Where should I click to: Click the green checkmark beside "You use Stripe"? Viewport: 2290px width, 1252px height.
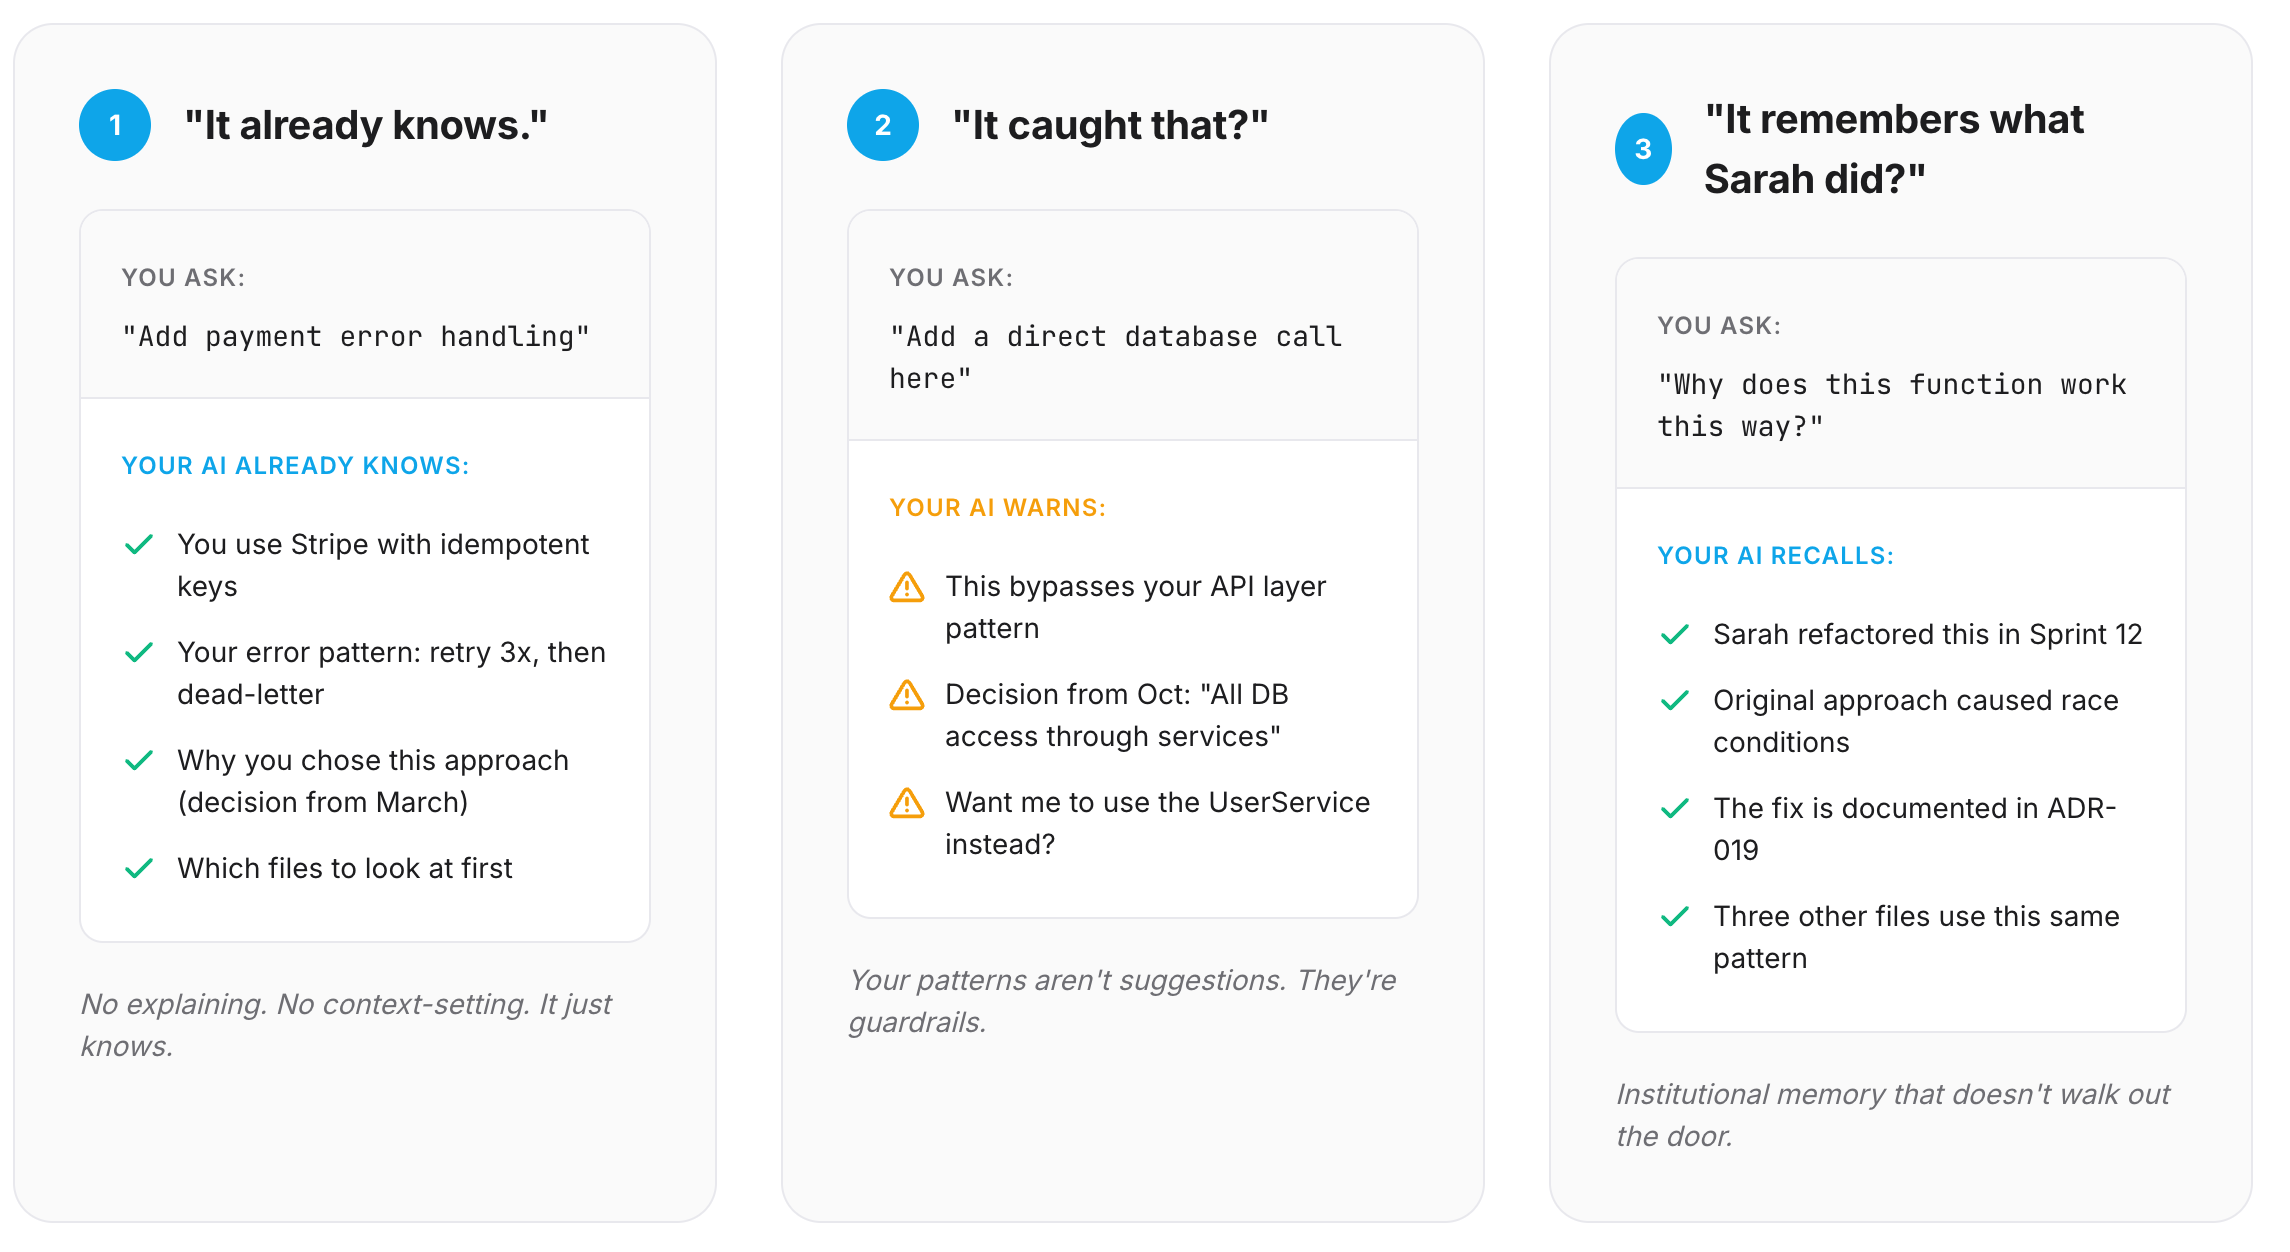point(139,545)
